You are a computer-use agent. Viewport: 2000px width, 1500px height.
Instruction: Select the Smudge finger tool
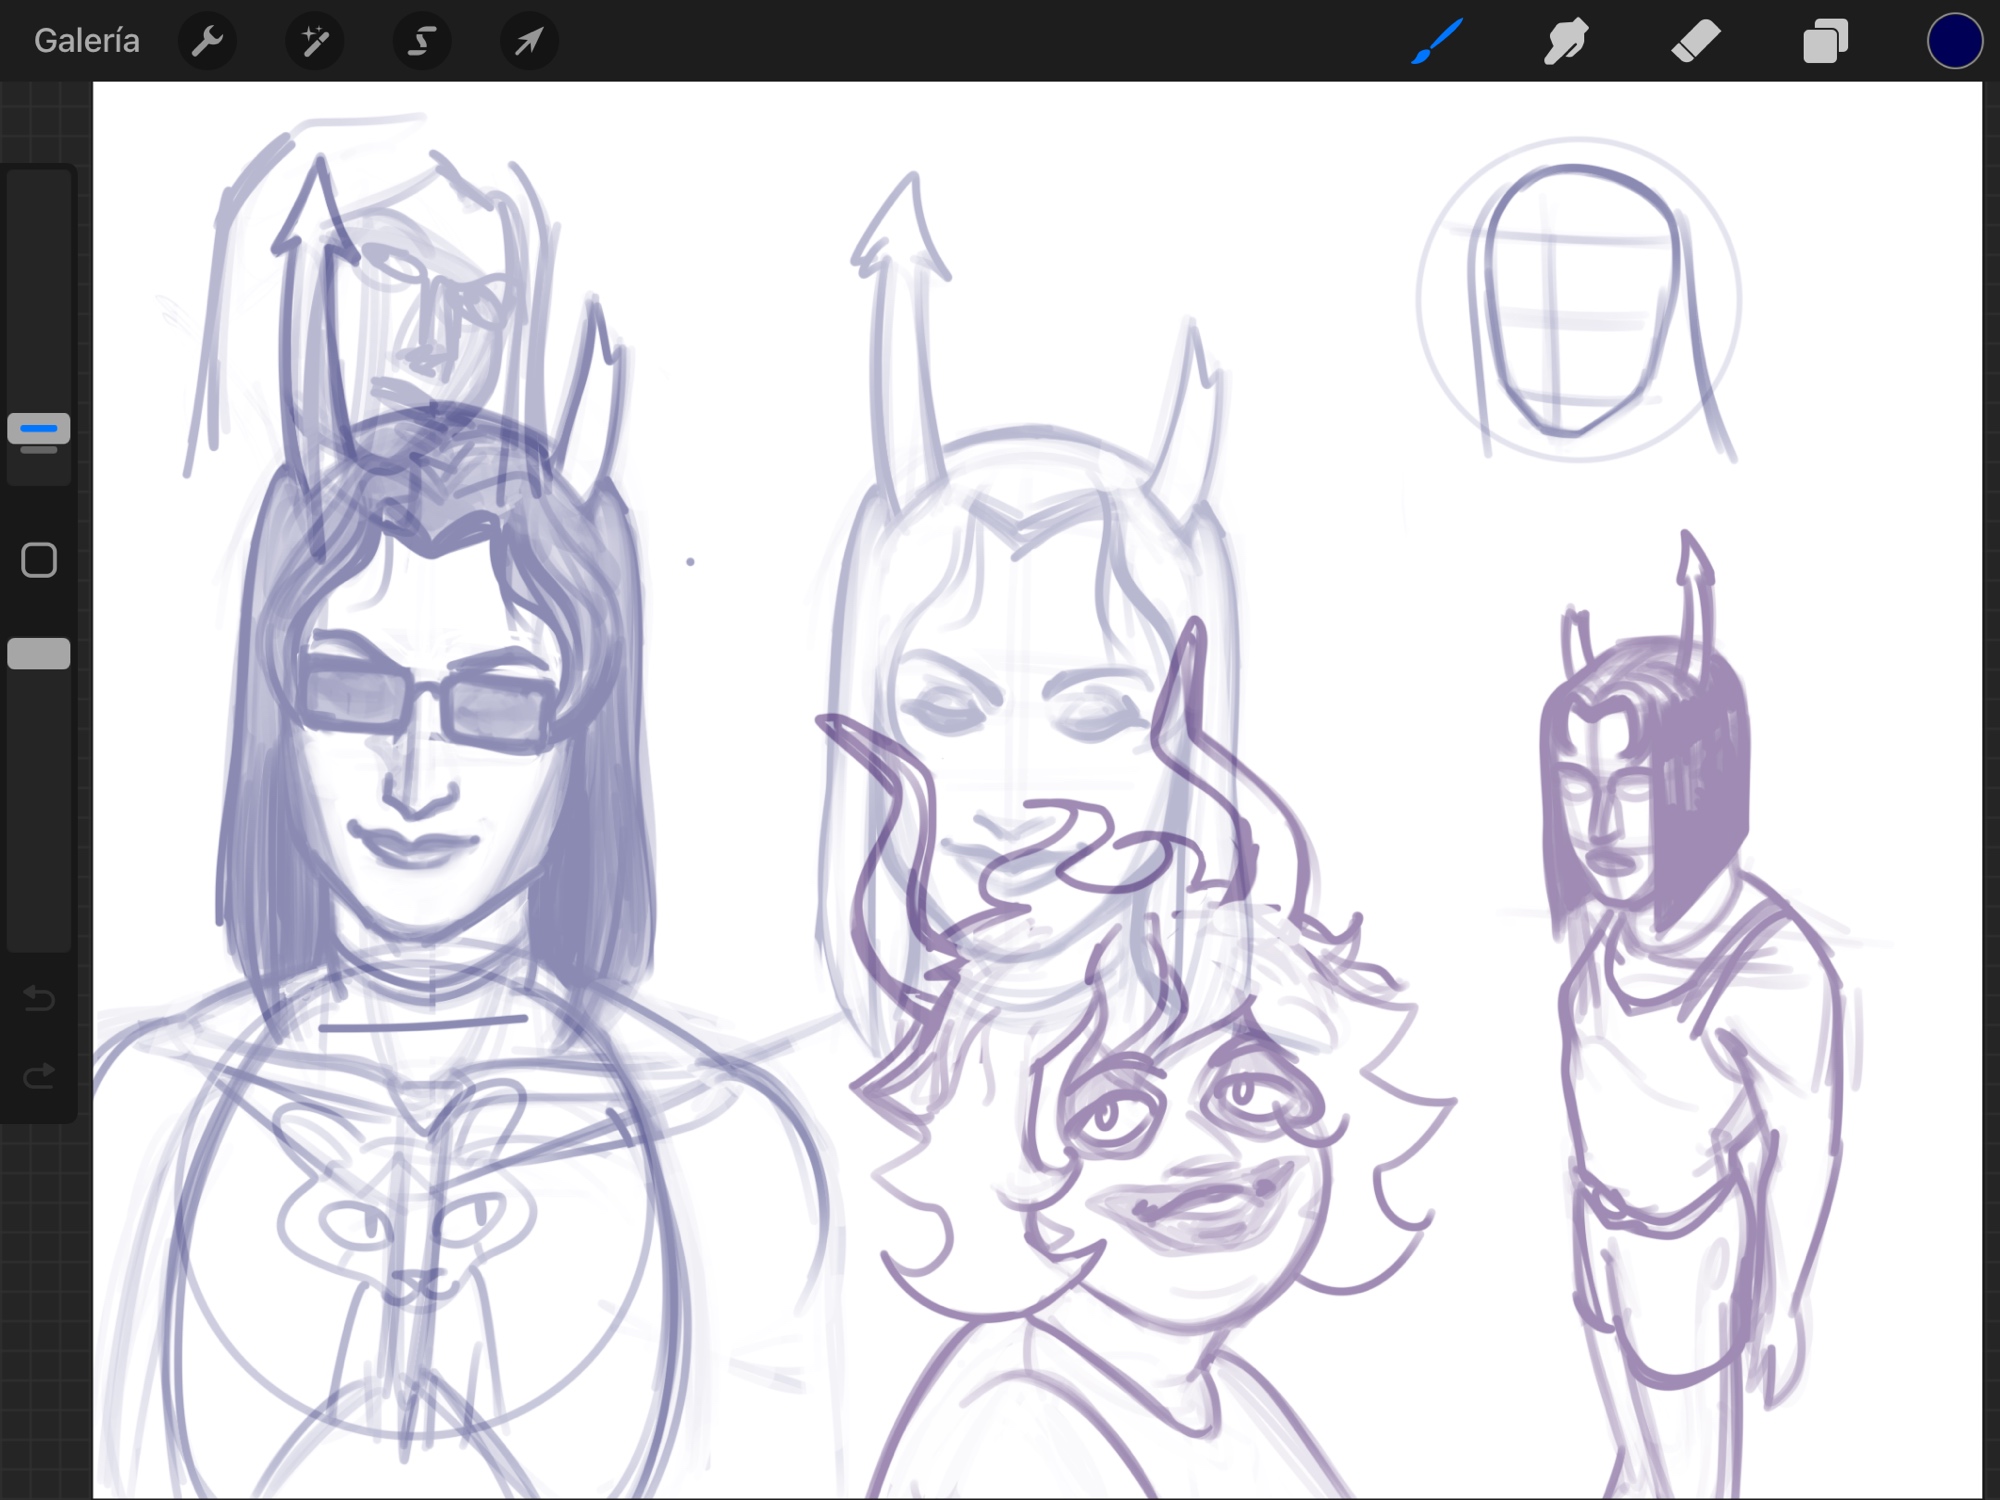click(x=1565, y=41)
